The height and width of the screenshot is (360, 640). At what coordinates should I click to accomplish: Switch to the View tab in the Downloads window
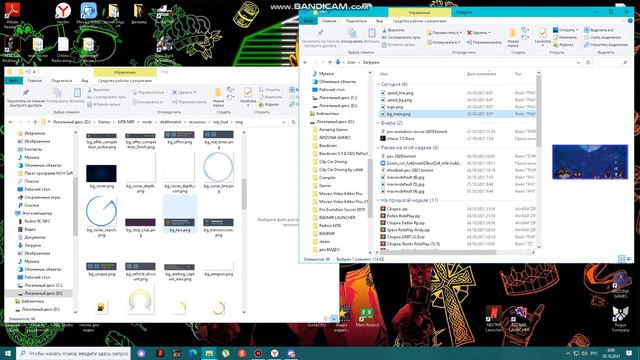click(379, 21)
